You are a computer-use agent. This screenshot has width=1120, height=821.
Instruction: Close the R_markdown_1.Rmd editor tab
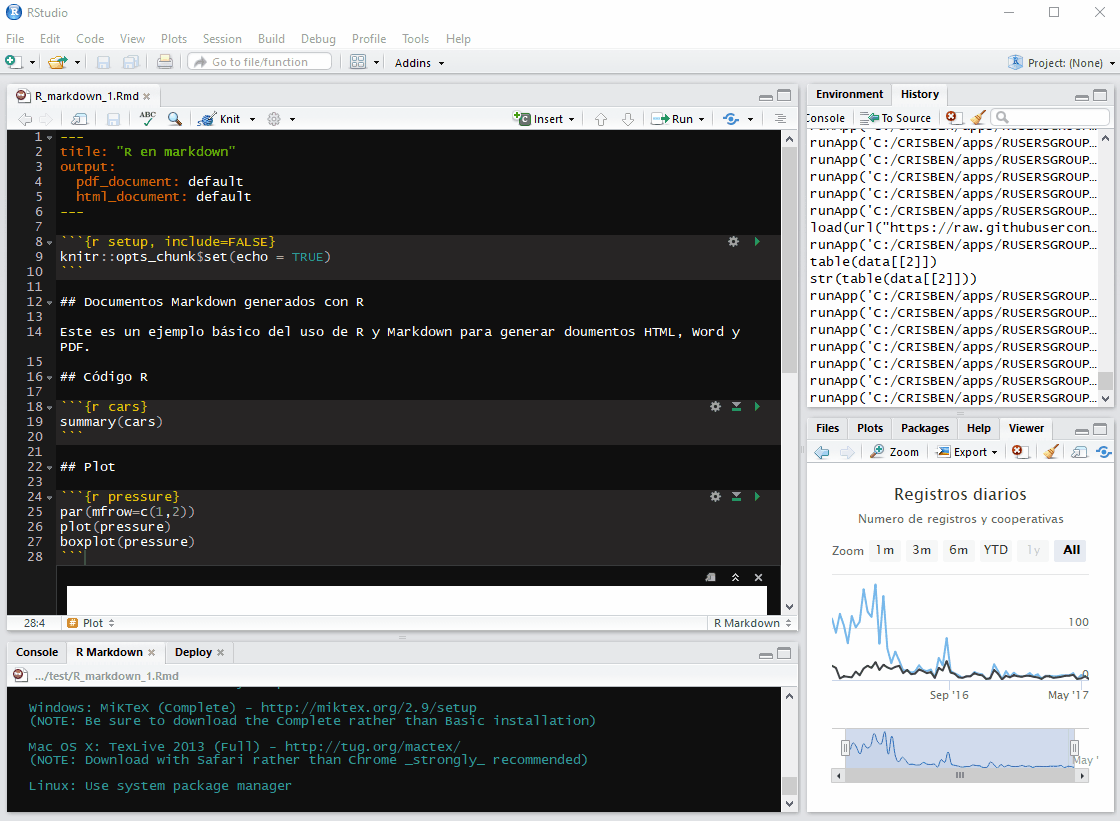(x=146, y=96)
